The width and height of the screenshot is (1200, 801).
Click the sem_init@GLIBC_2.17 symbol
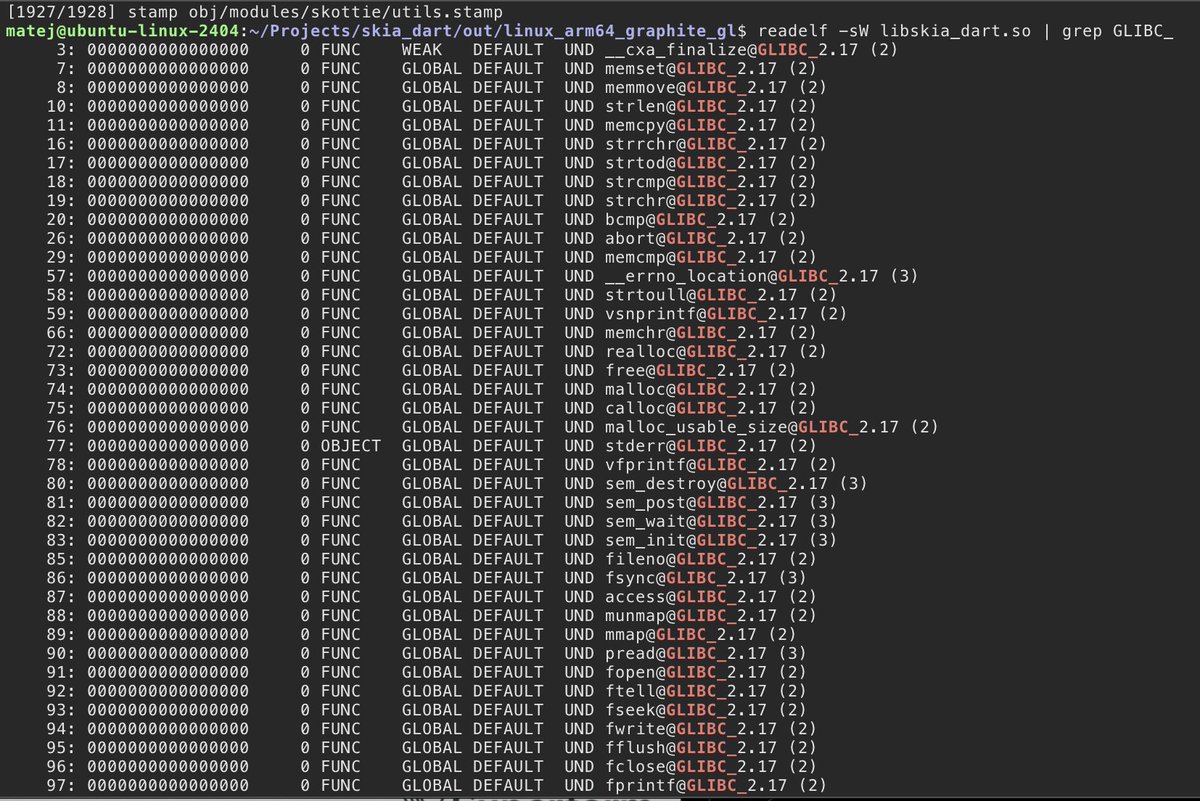point(701,541)
